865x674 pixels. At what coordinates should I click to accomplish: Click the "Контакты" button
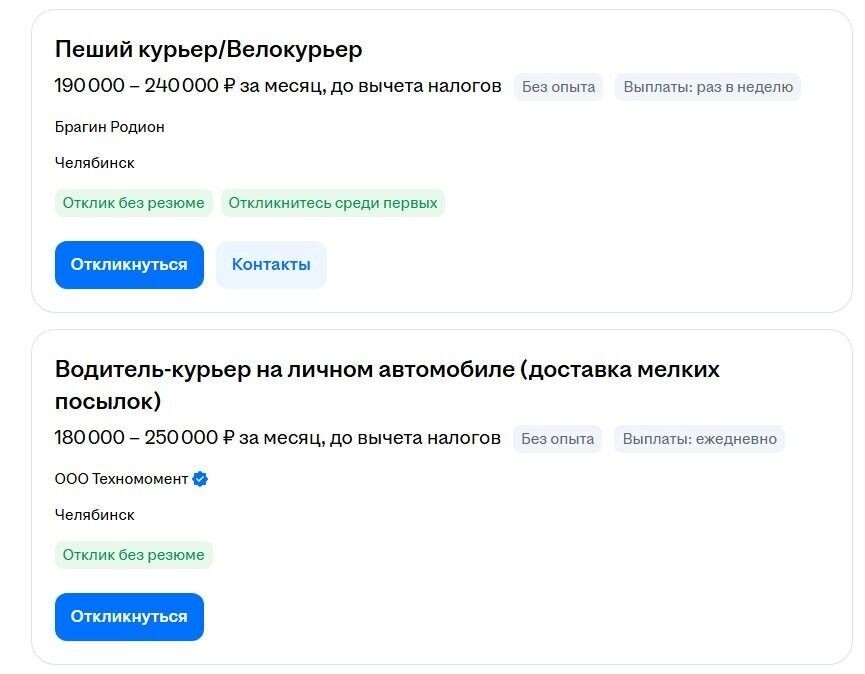tap(271, 264)
